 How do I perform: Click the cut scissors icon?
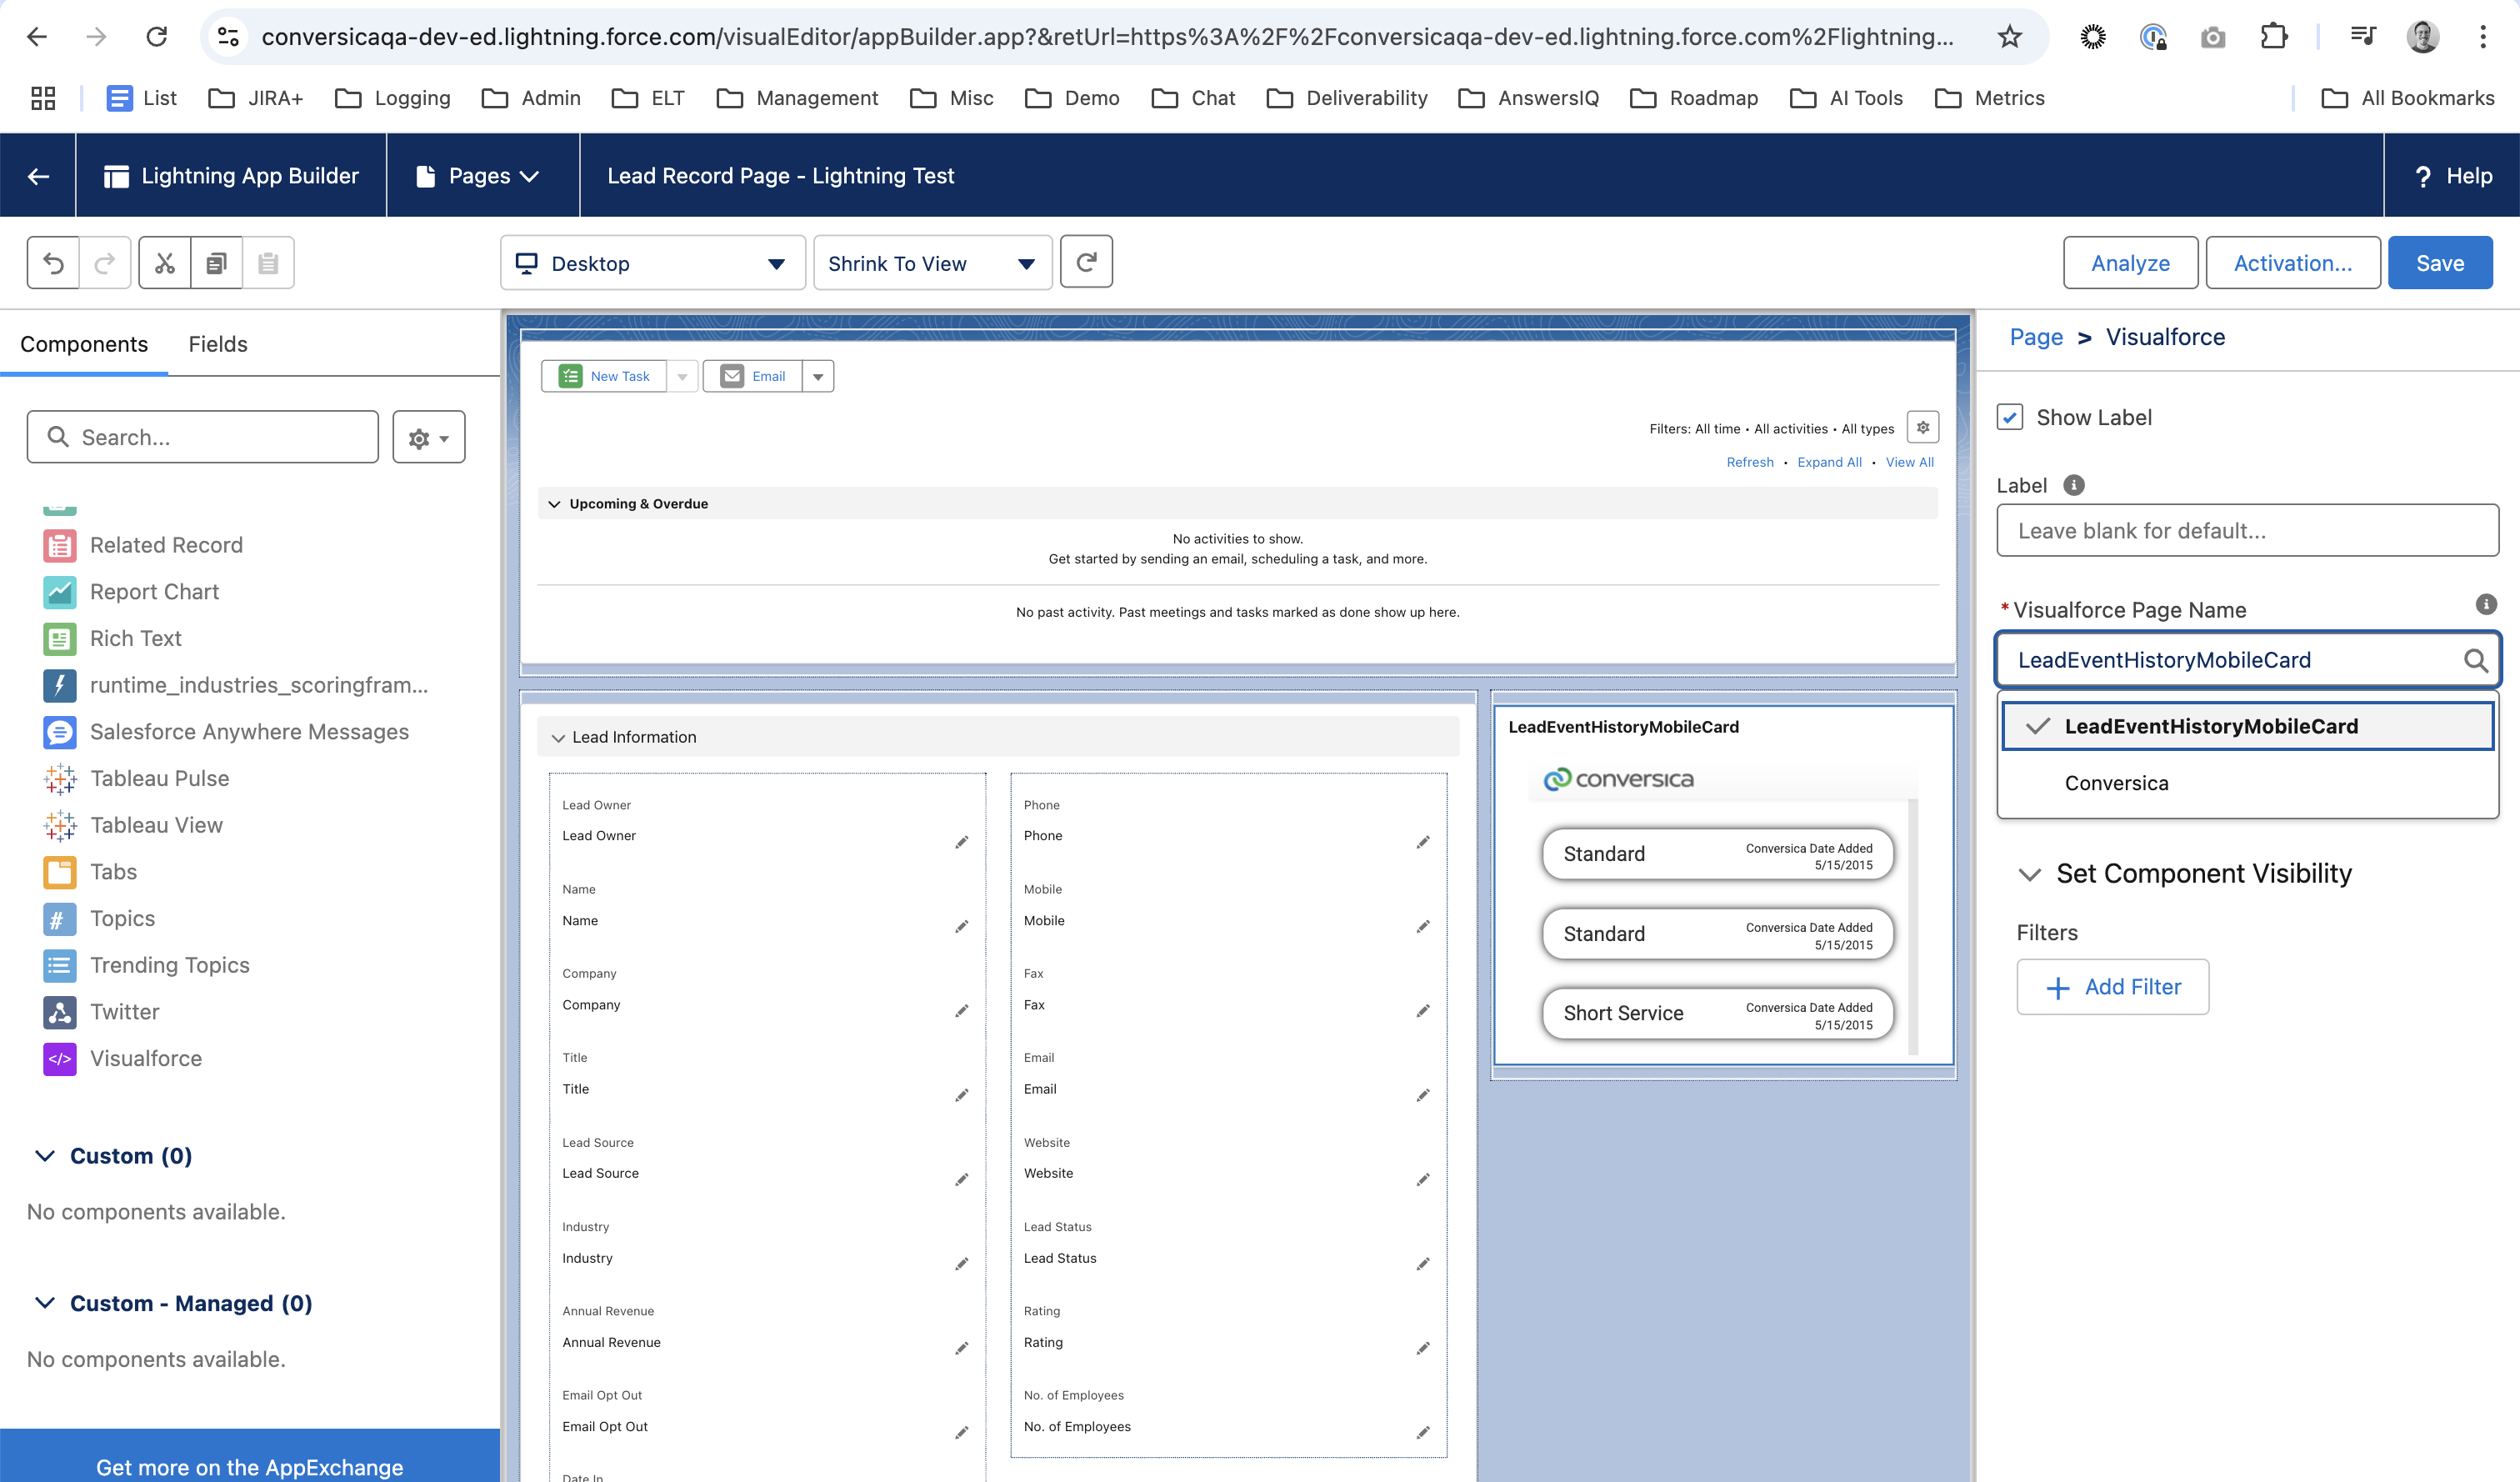(165, 263)
